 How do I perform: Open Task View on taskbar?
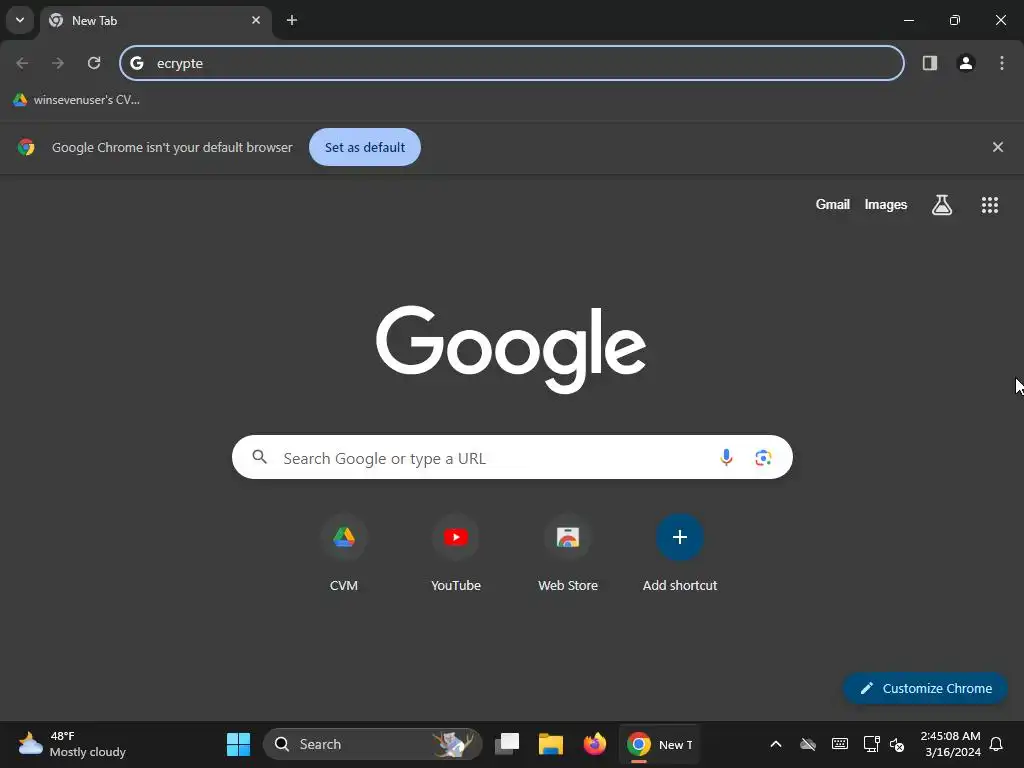(507, 744)
